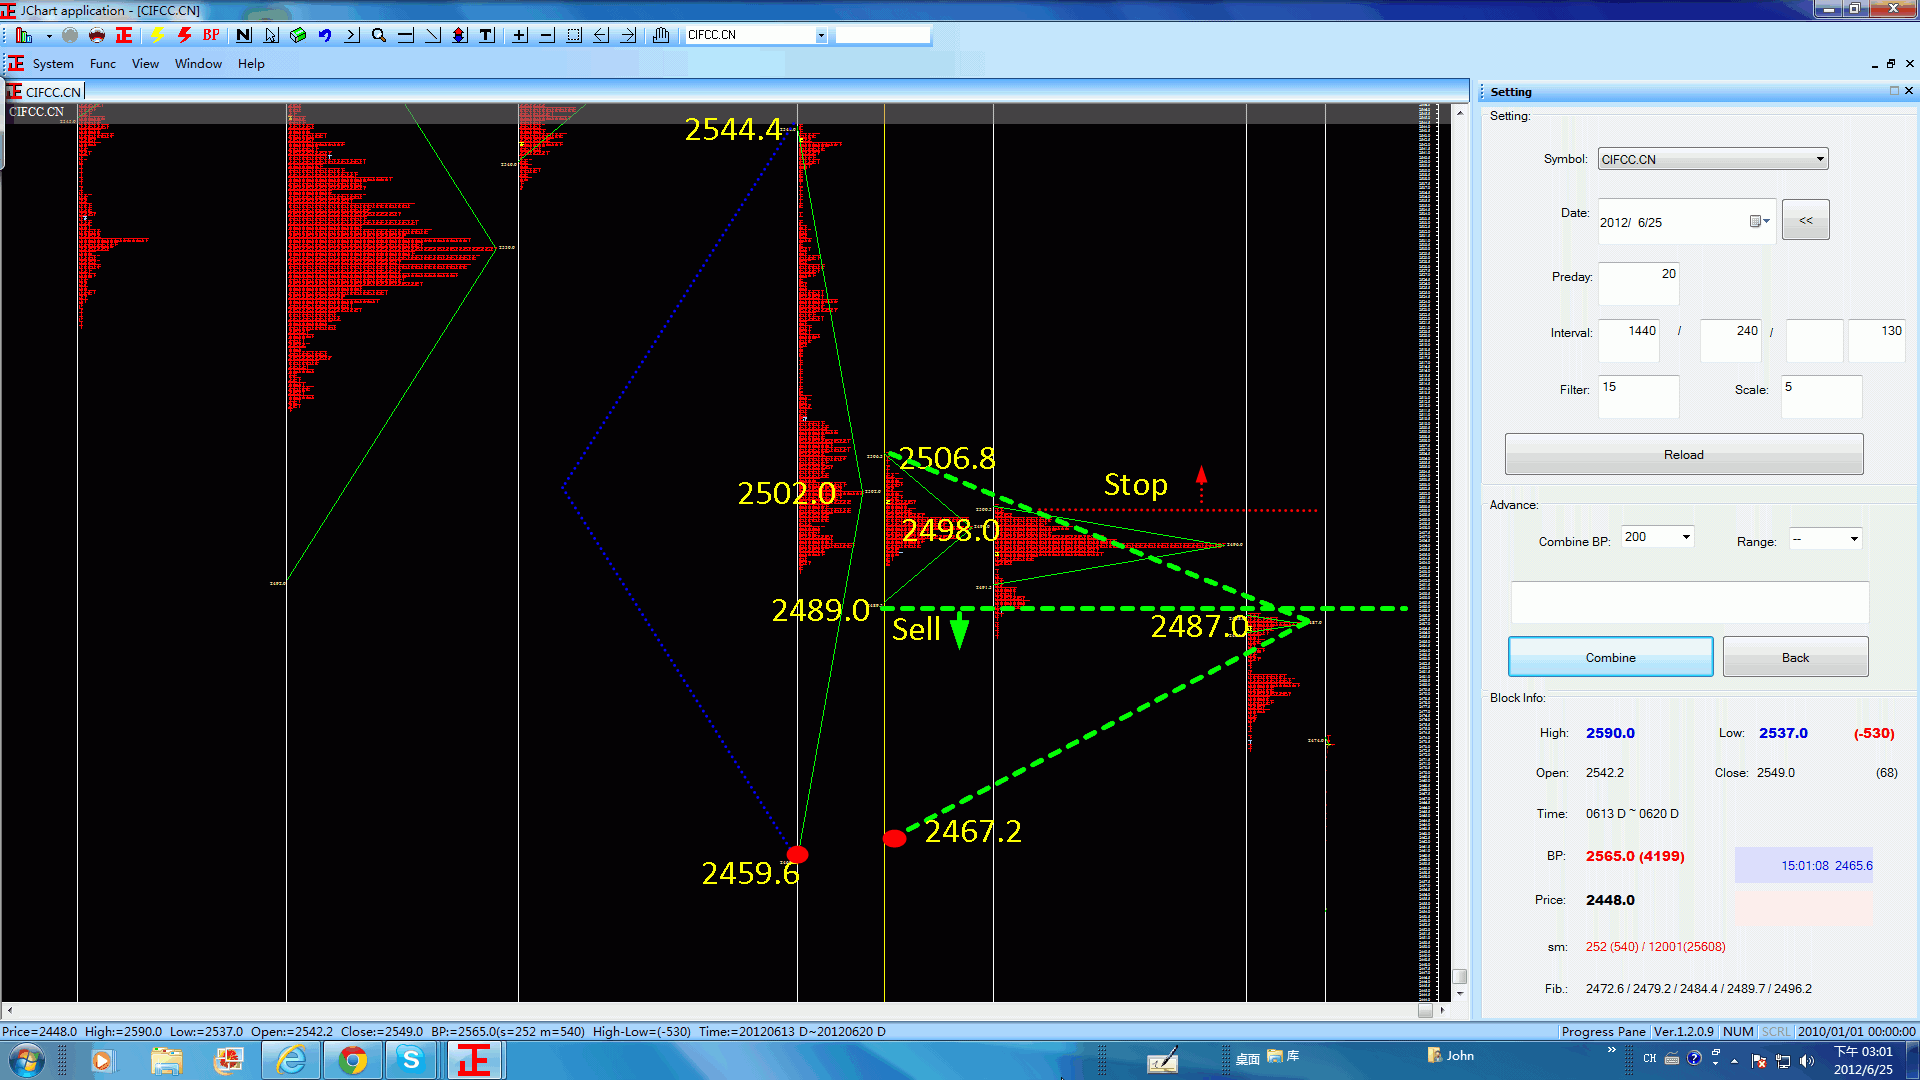Open the Help menu
Screen dimensions: 1920x1080
click(x=251, y=64)
